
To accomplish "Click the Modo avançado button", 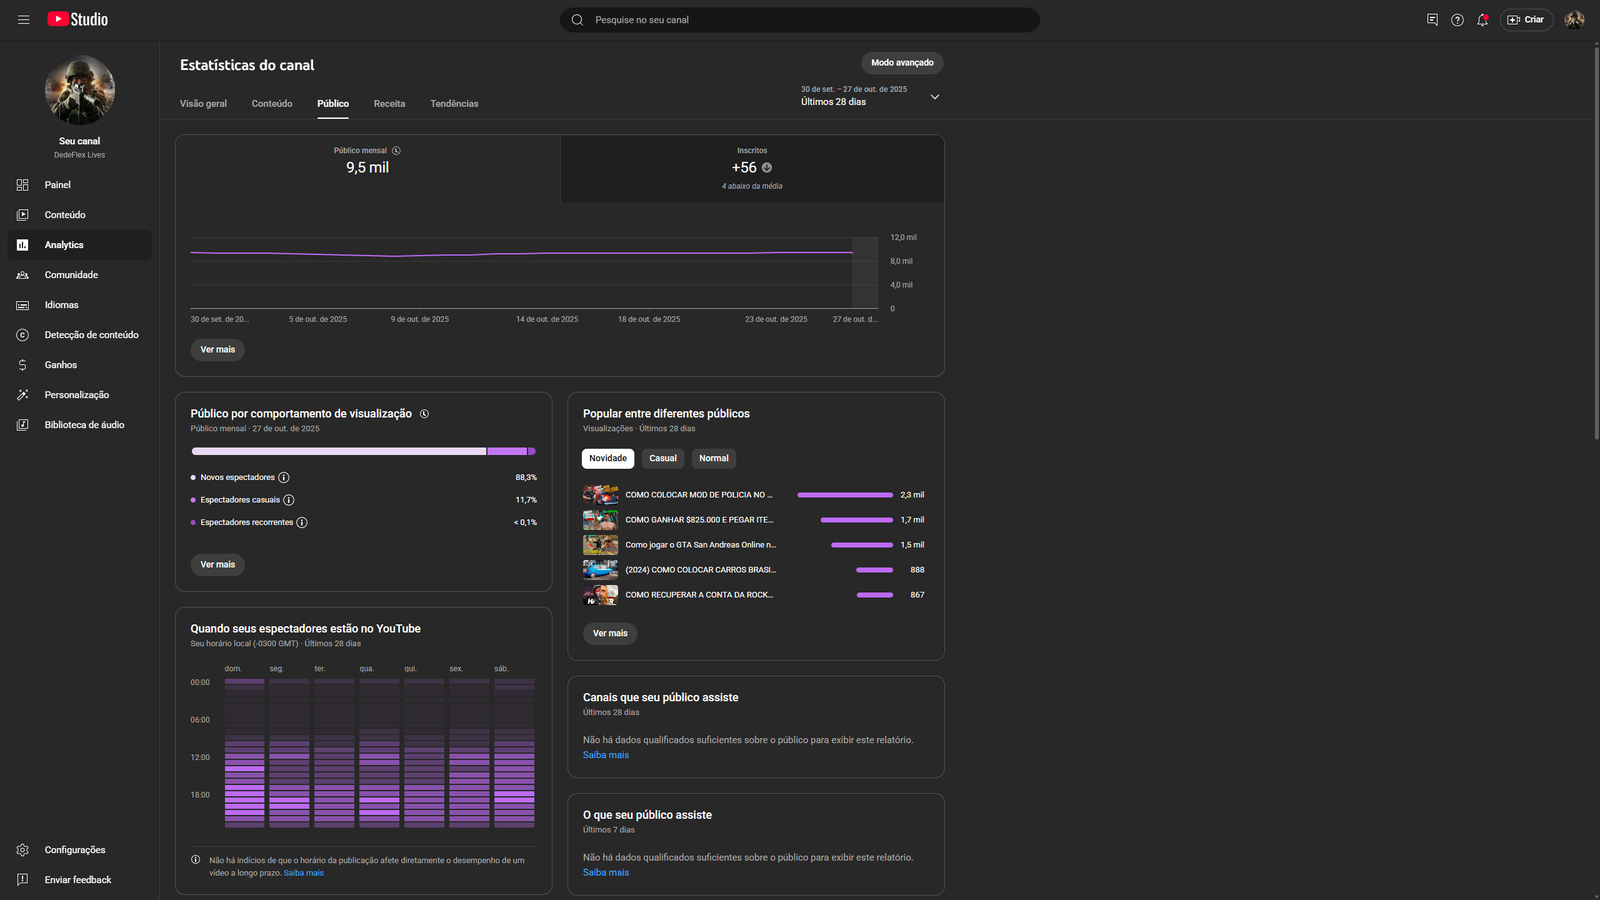I will click(902, 63).
